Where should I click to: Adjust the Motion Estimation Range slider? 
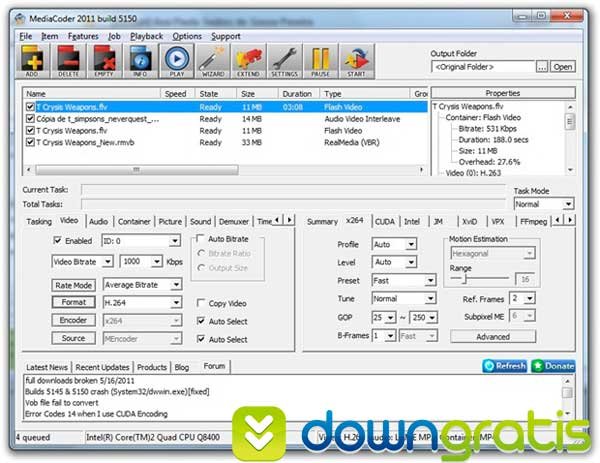[462, 280]
